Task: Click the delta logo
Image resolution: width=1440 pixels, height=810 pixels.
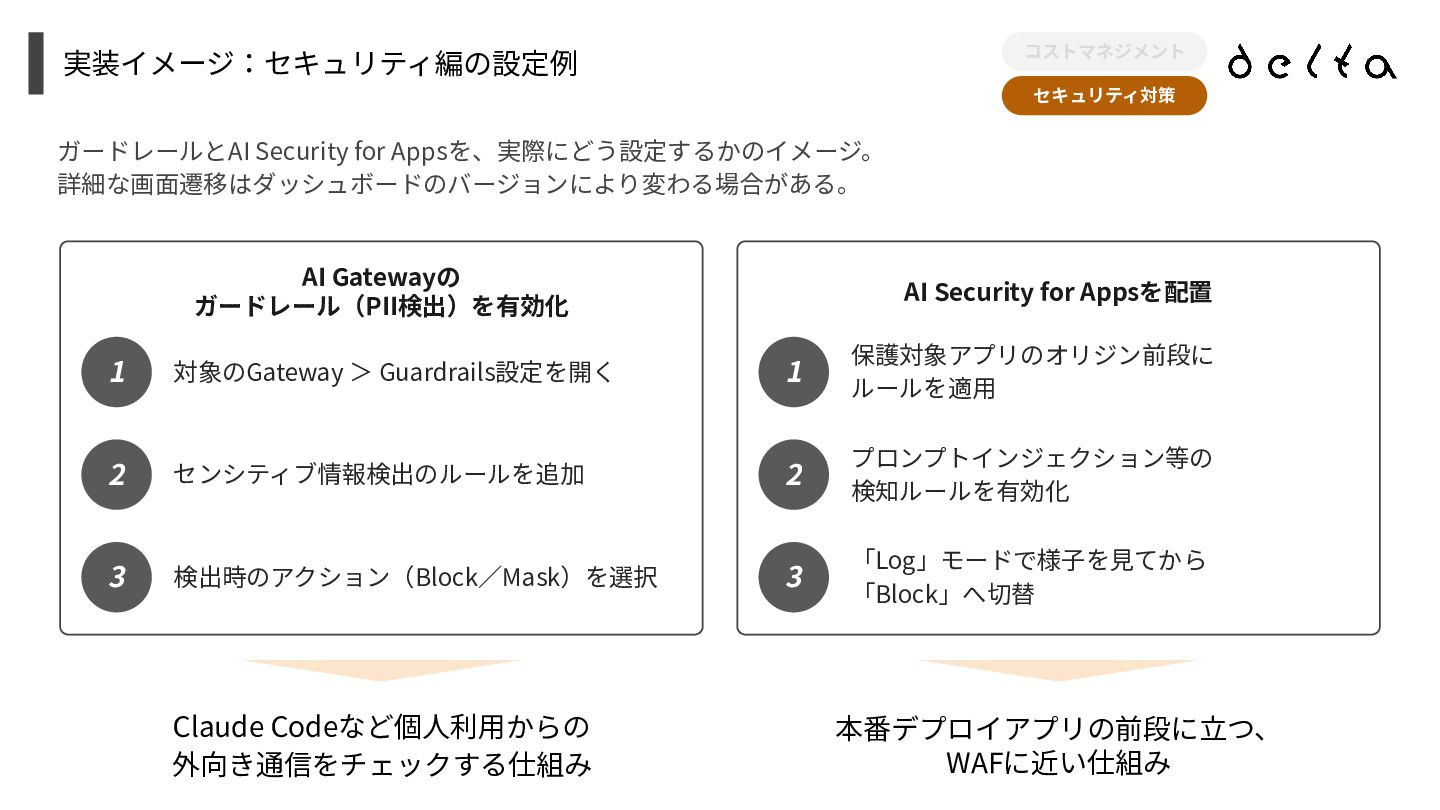Action: pos(1312,62)
